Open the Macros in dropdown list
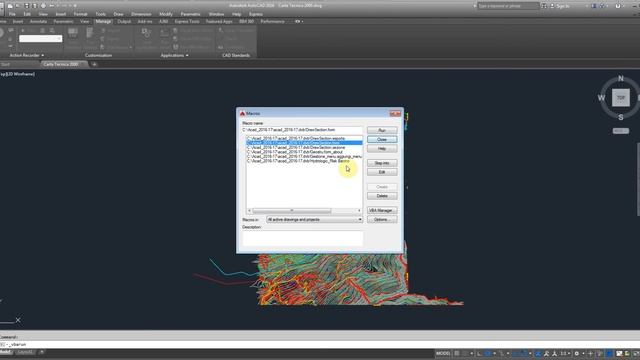The width and height of the screenshot is (640, 360). (x=314, y=220)
